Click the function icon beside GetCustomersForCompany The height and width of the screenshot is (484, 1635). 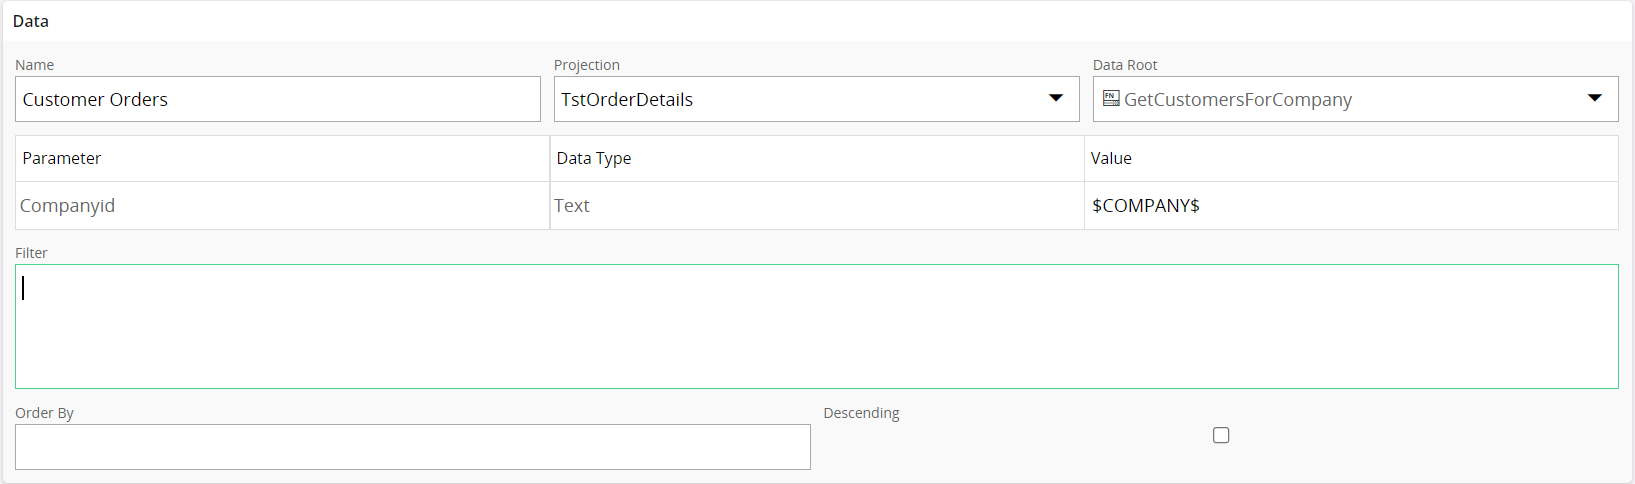pos(1111,99)
